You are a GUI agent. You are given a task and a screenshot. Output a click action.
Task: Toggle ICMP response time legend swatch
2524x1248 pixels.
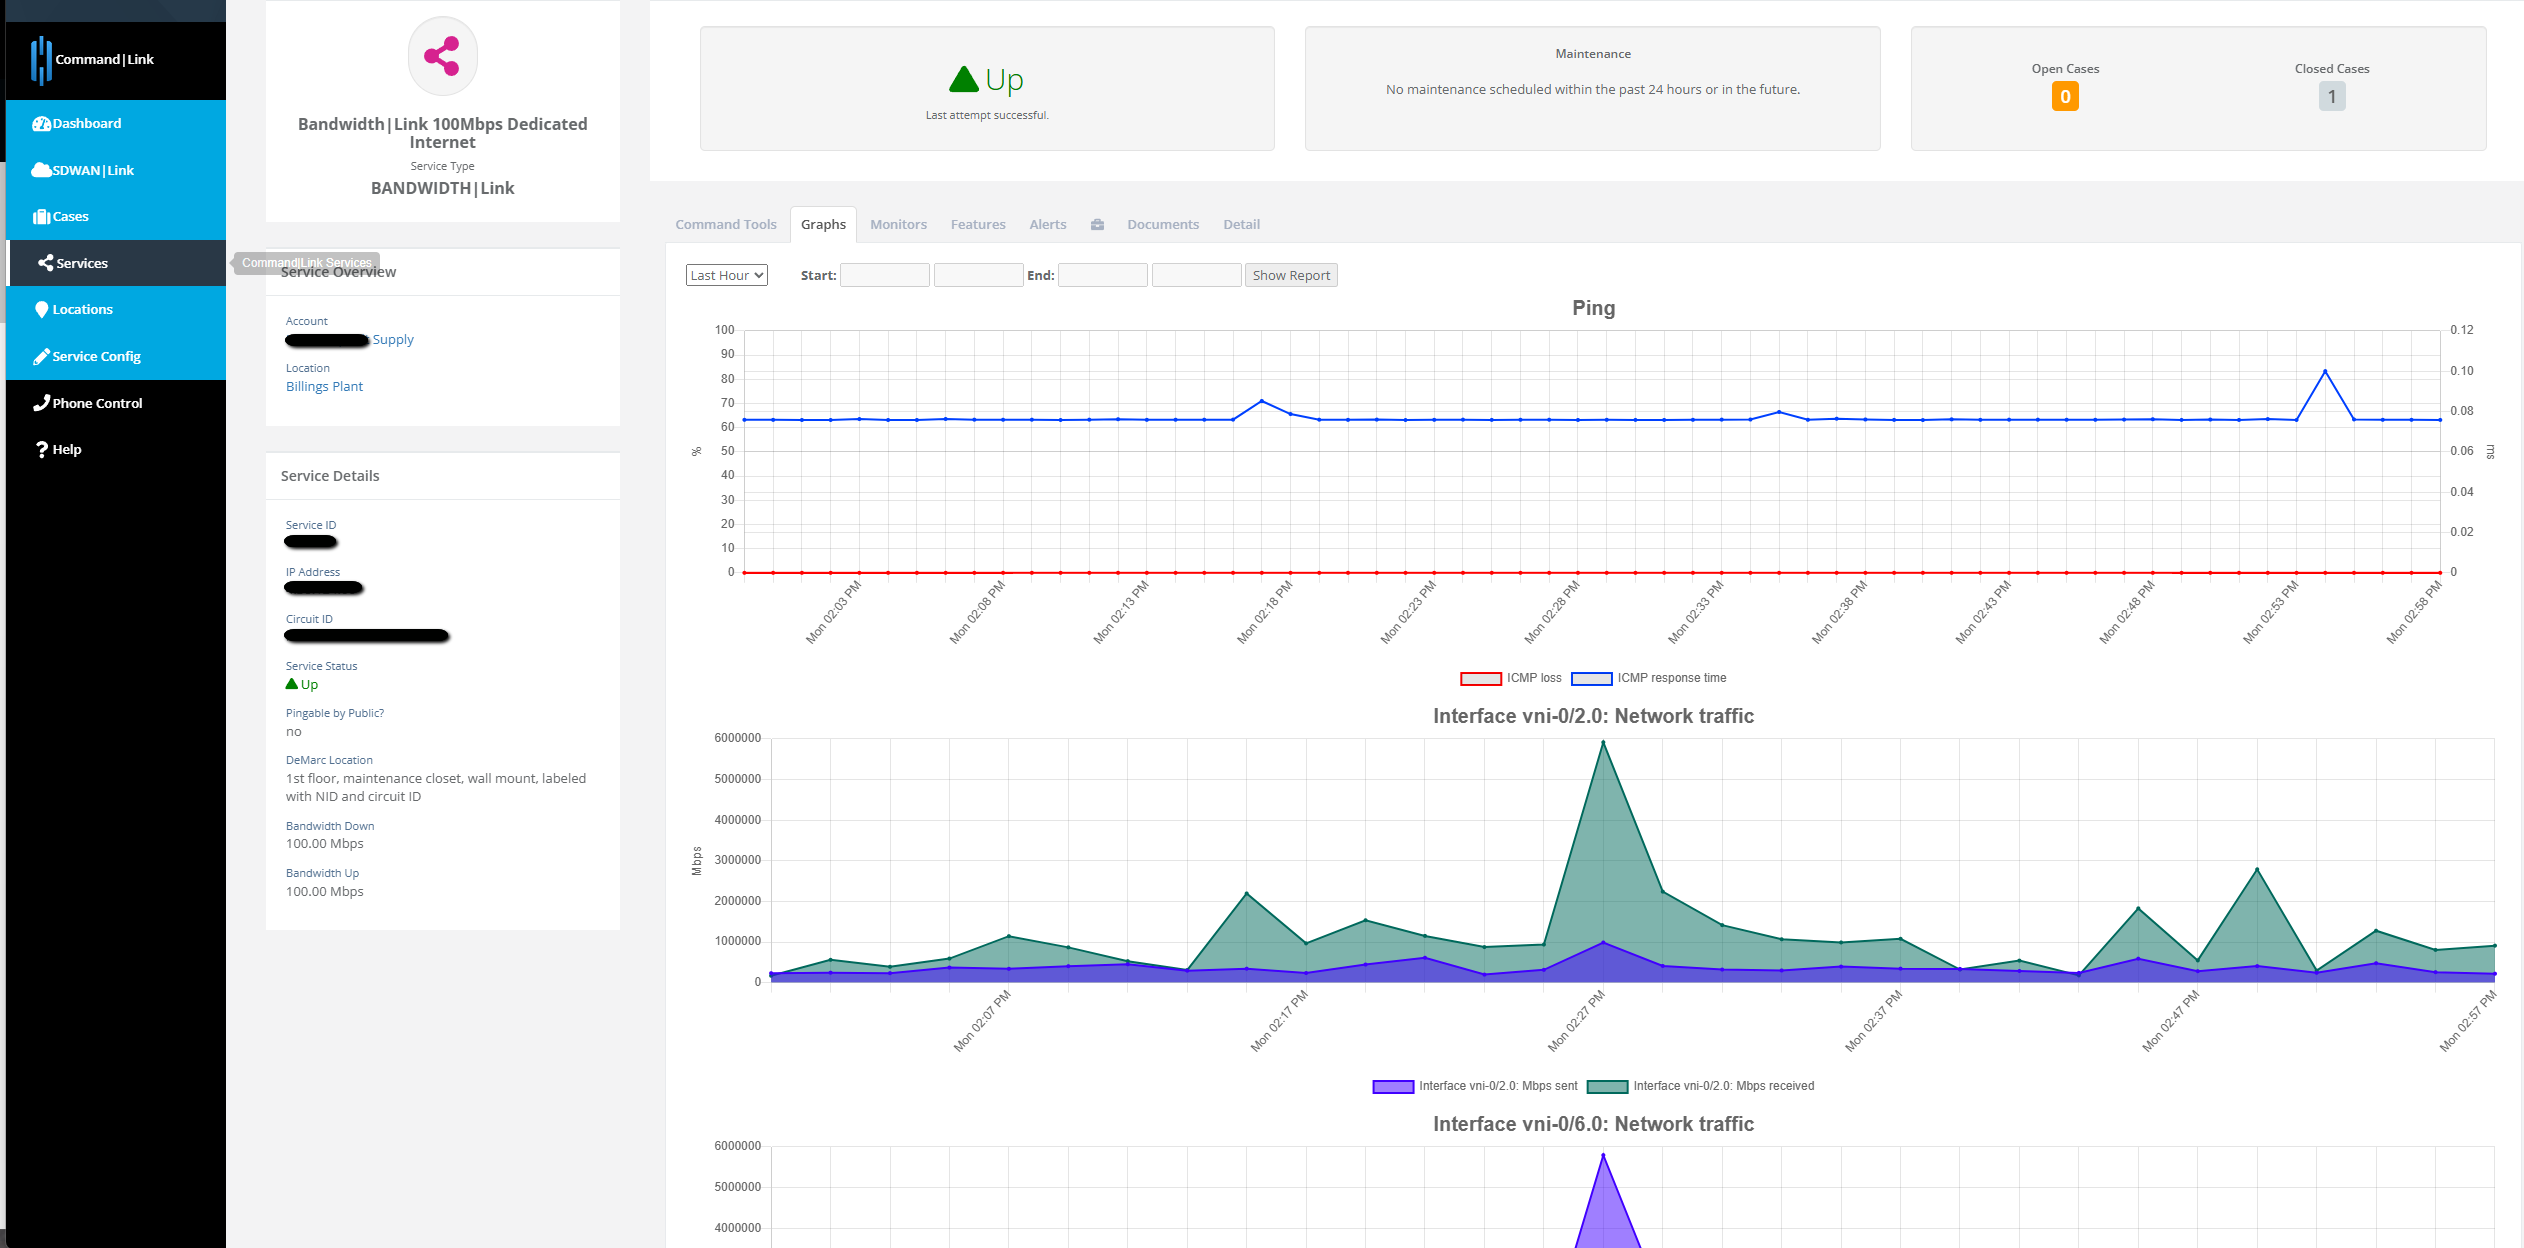pyautogui.click(x=1591, y=679)
